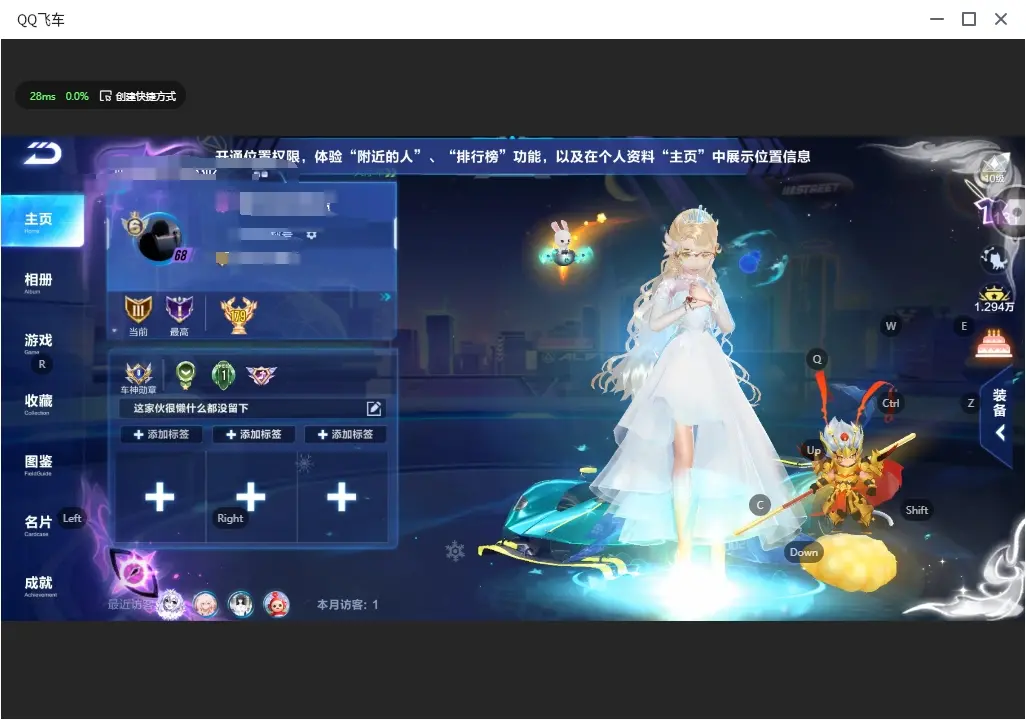The height and width of the screenshot is (720, 1026).
Task: Click the rightmost 添加标签 button
Action: click(x=345, y=435)
